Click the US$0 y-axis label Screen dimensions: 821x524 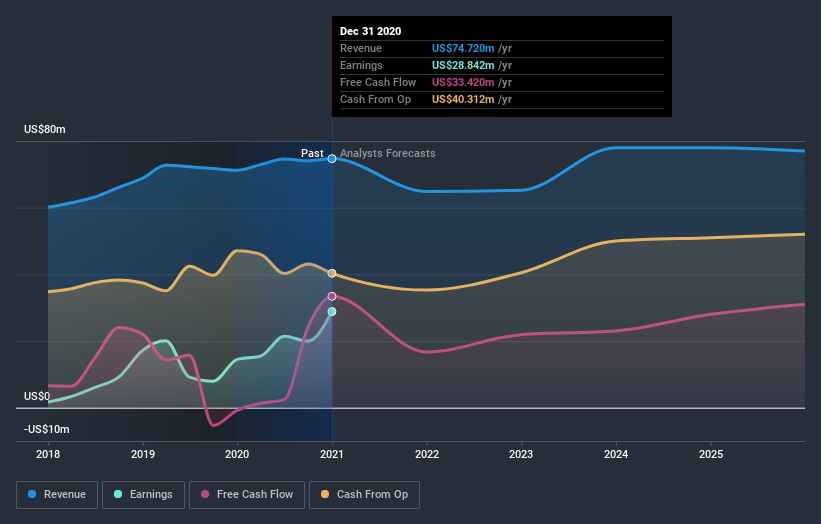pos(37,396)
